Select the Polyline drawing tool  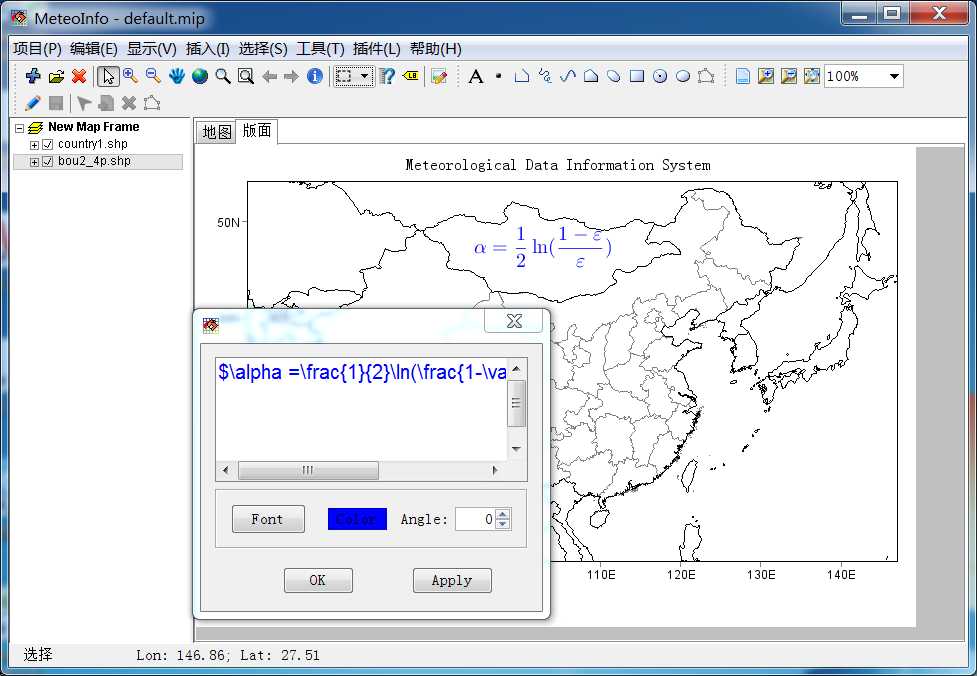(522, 76)
